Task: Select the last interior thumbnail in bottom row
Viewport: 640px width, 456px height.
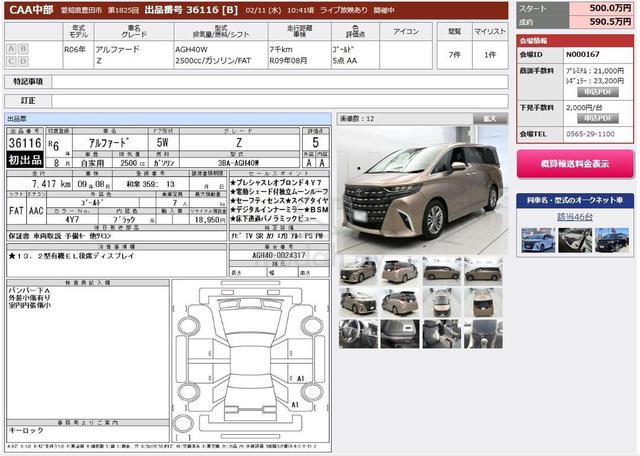Action: pos(483,334)
